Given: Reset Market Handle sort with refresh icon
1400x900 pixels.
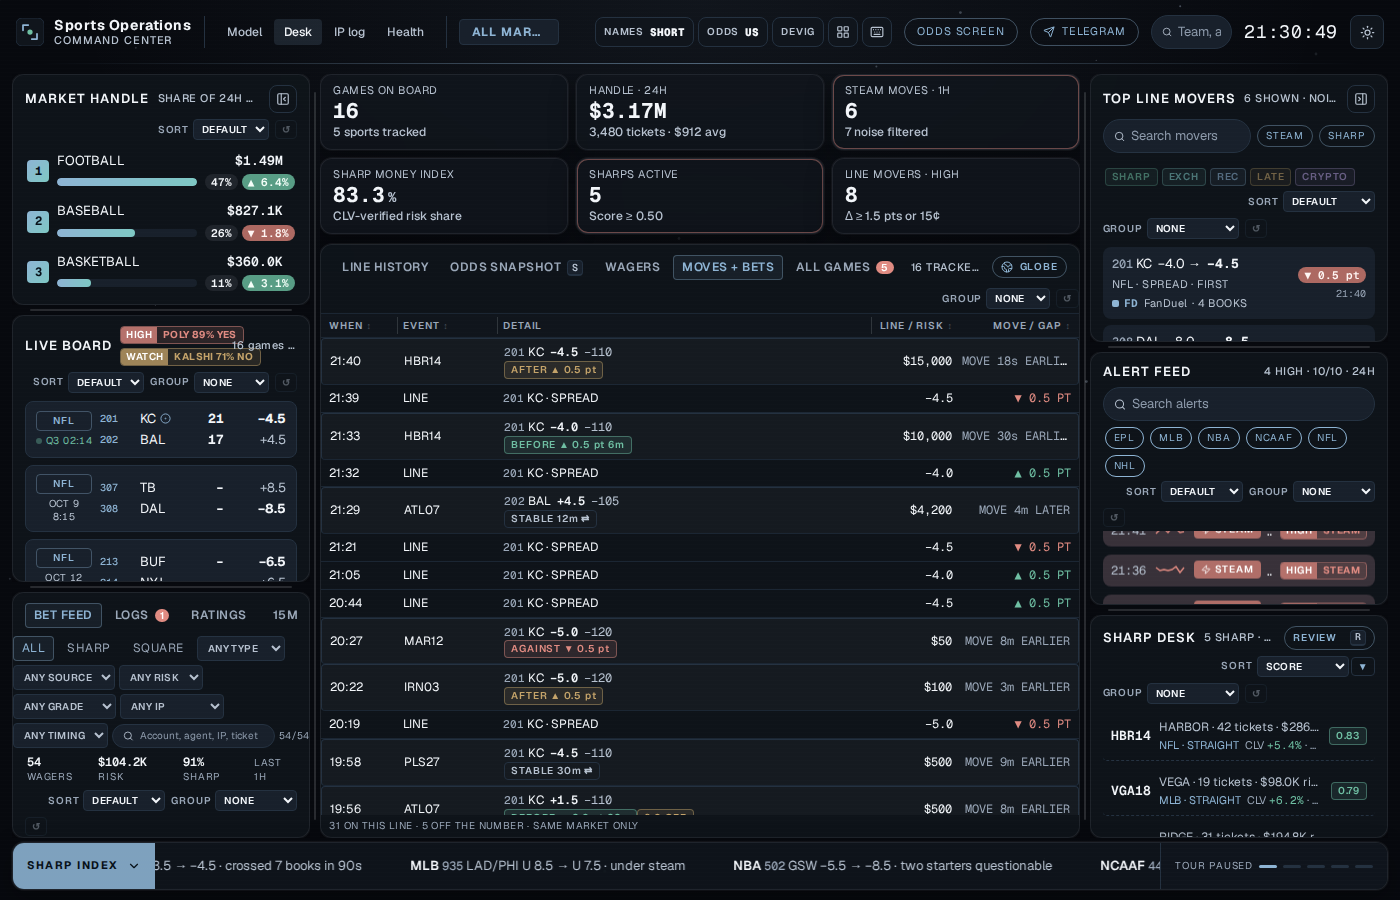Looking at the screenshot, I should (286, 130).
